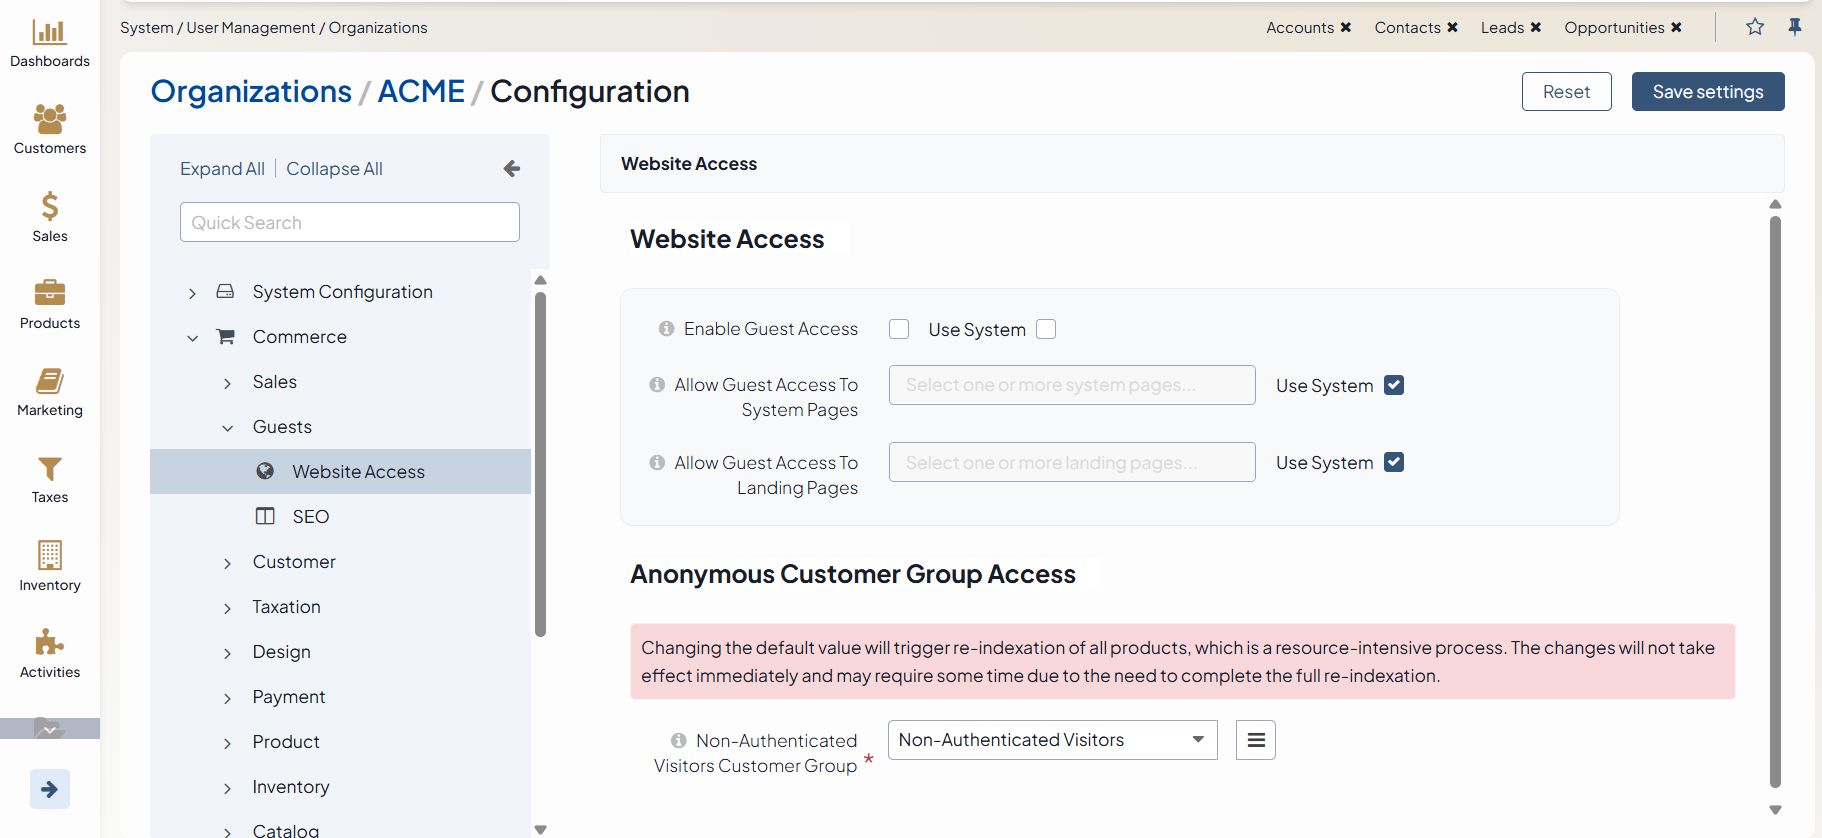
Task: Collapse the configuration sidebar with arrow
Action: pyautogui.click(x=511, y=169)
